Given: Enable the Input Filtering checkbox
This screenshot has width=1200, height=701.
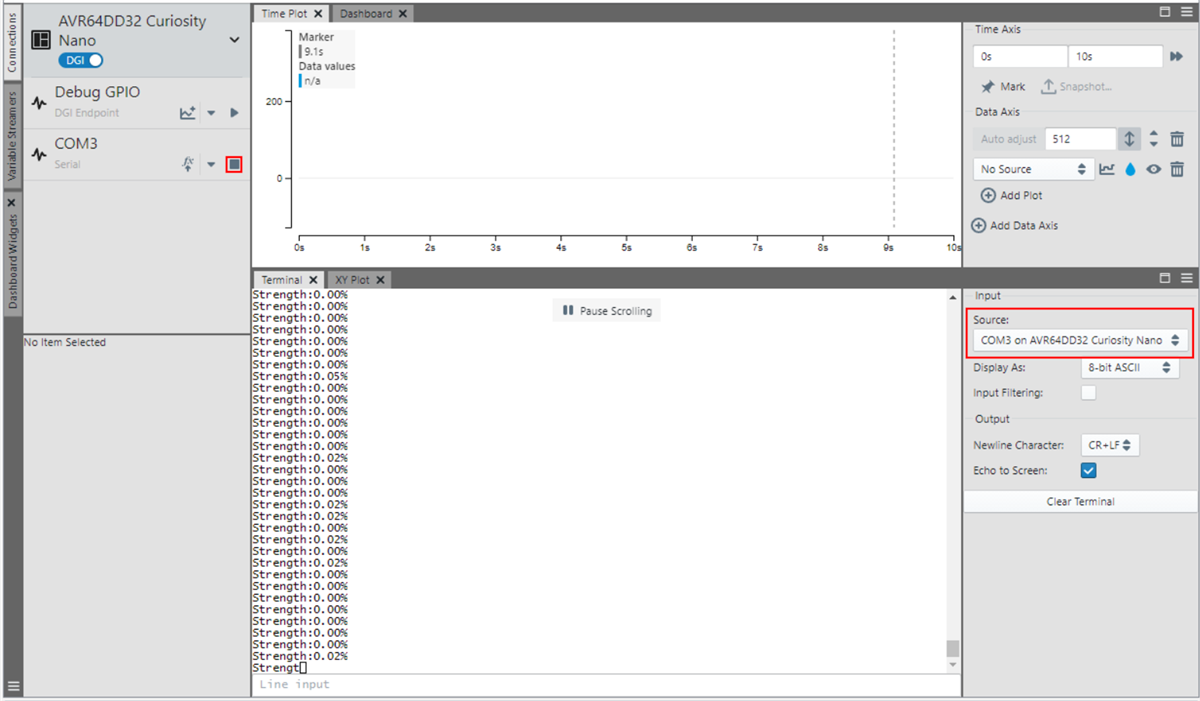Looking at the screenshot, I should 1088,393.
